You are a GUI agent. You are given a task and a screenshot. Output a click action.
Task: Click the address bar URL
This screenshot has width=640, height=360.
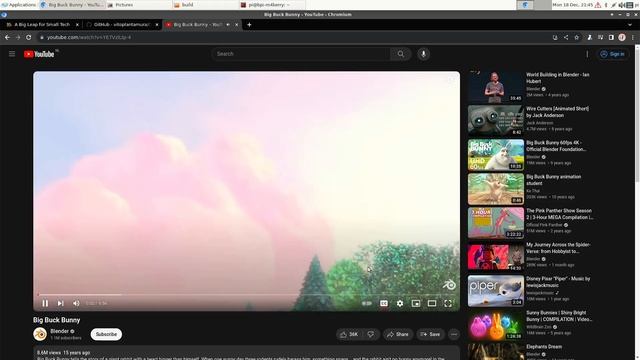pos(89,37)
